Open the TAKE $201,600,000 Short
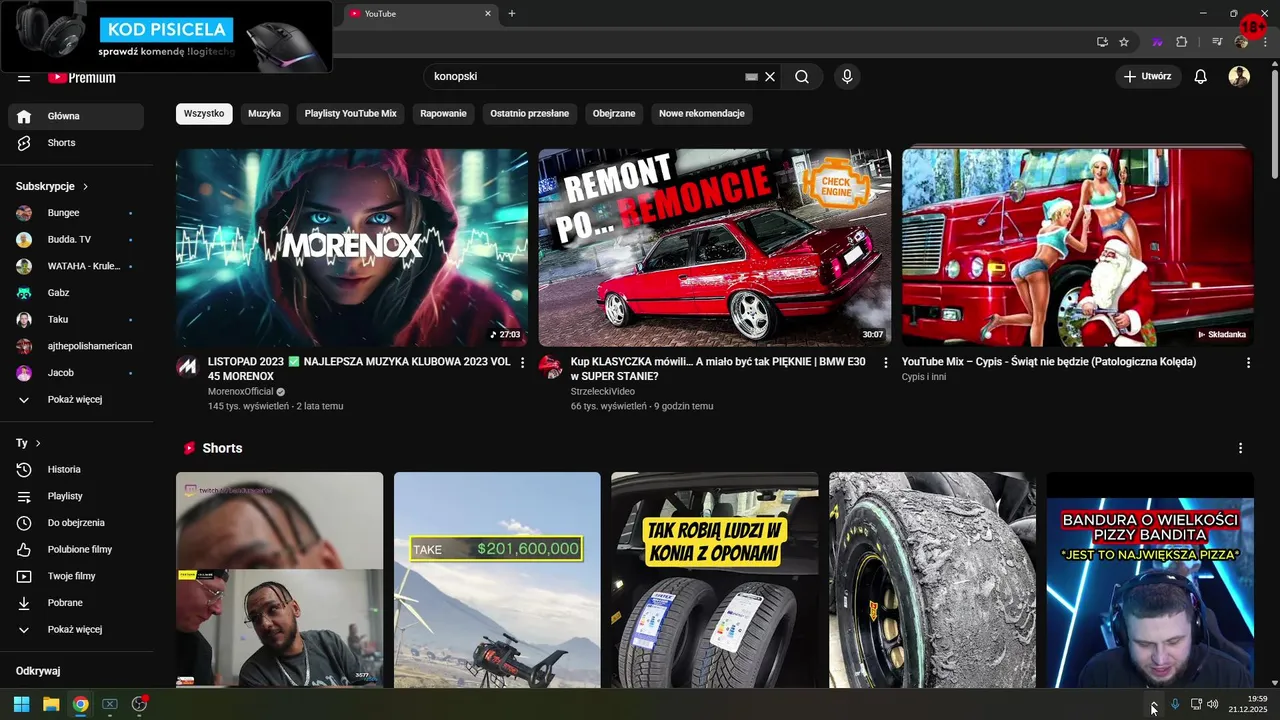 [497, 580]
